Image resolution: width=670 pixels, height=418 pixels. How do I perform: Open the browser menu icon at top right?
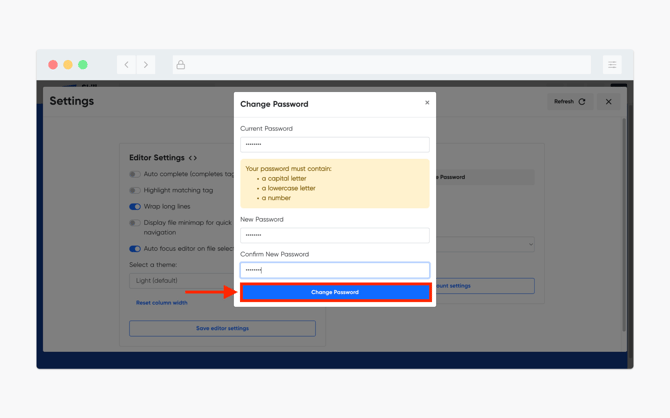point(612,65)
